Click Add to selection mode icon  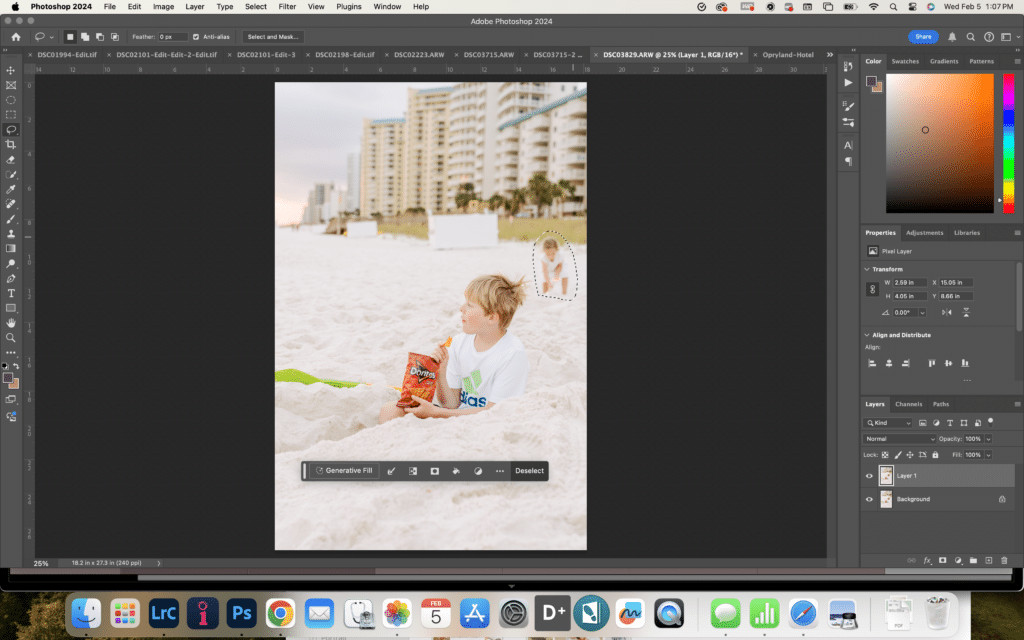85,37
